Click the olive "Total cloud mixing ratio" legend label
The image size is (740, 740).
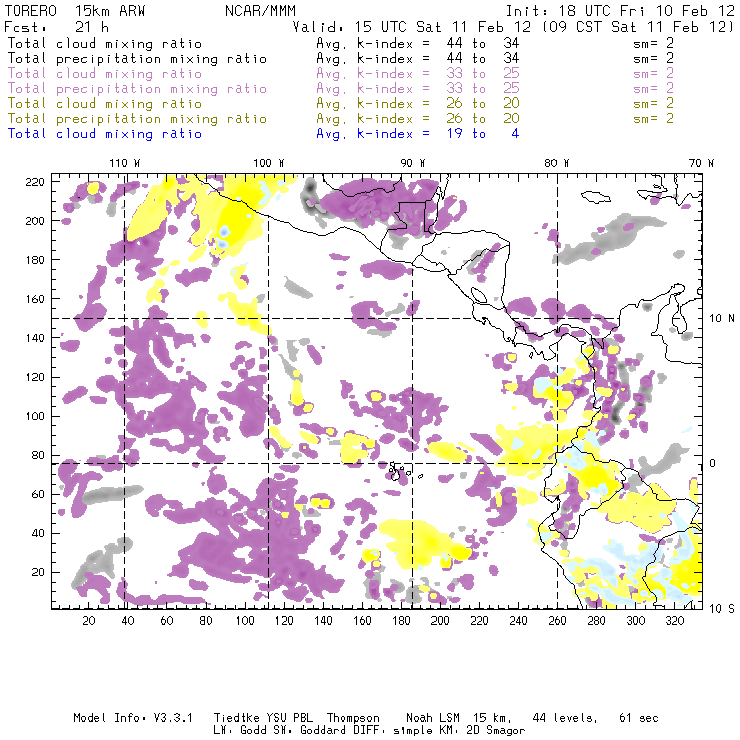click(x=105, y=103)
